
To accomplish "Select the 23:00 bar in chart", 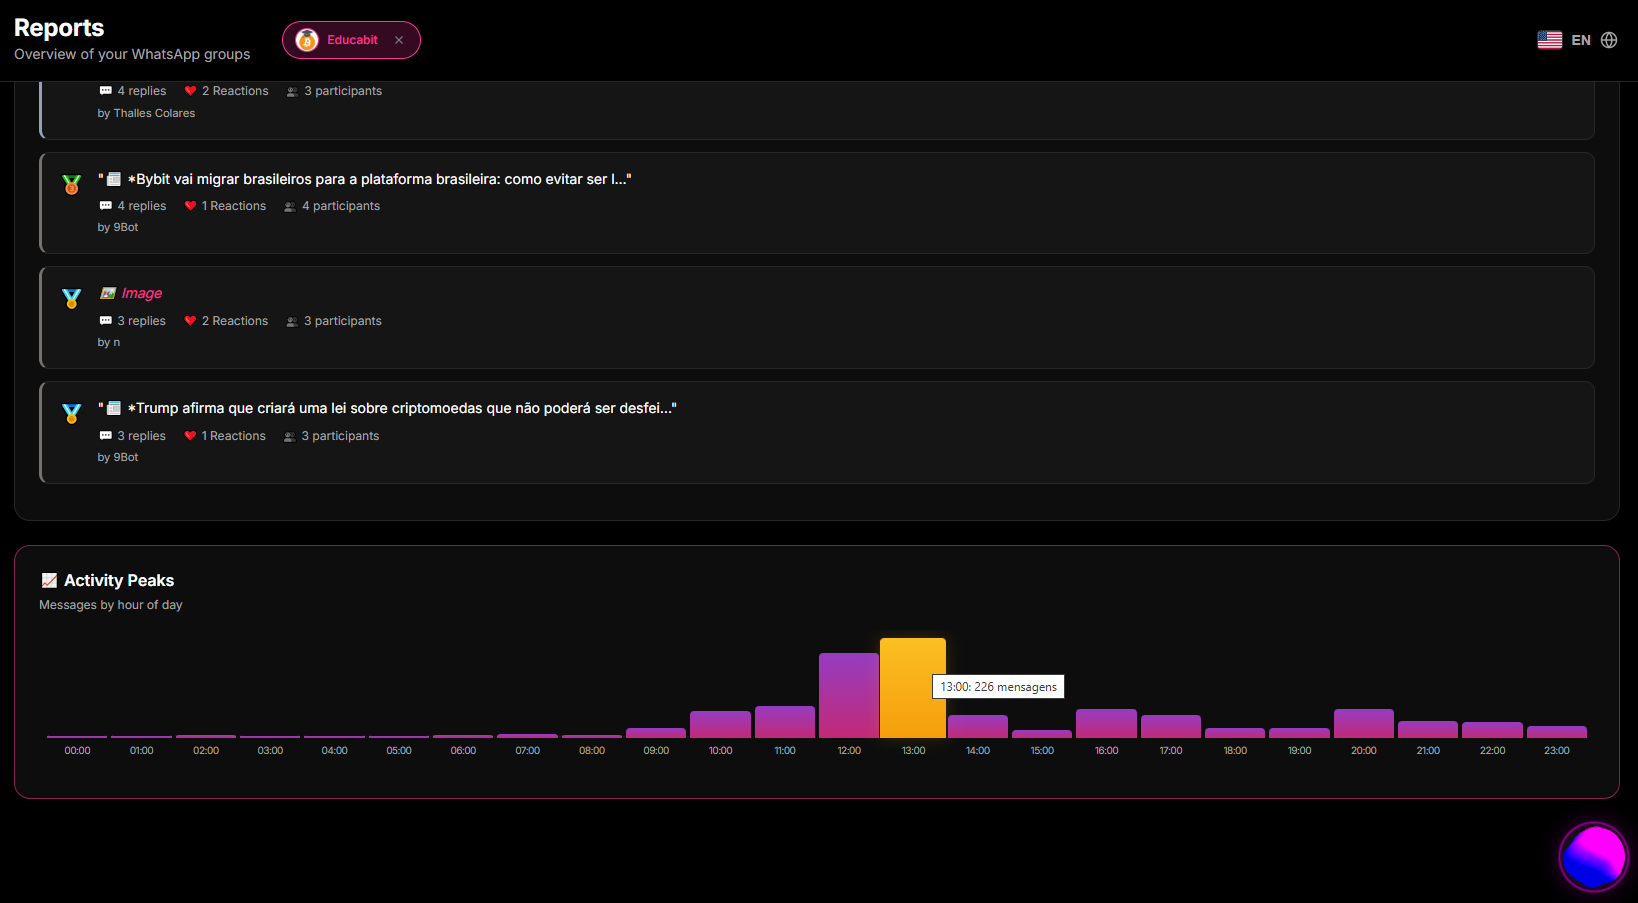I will 1557,732.
